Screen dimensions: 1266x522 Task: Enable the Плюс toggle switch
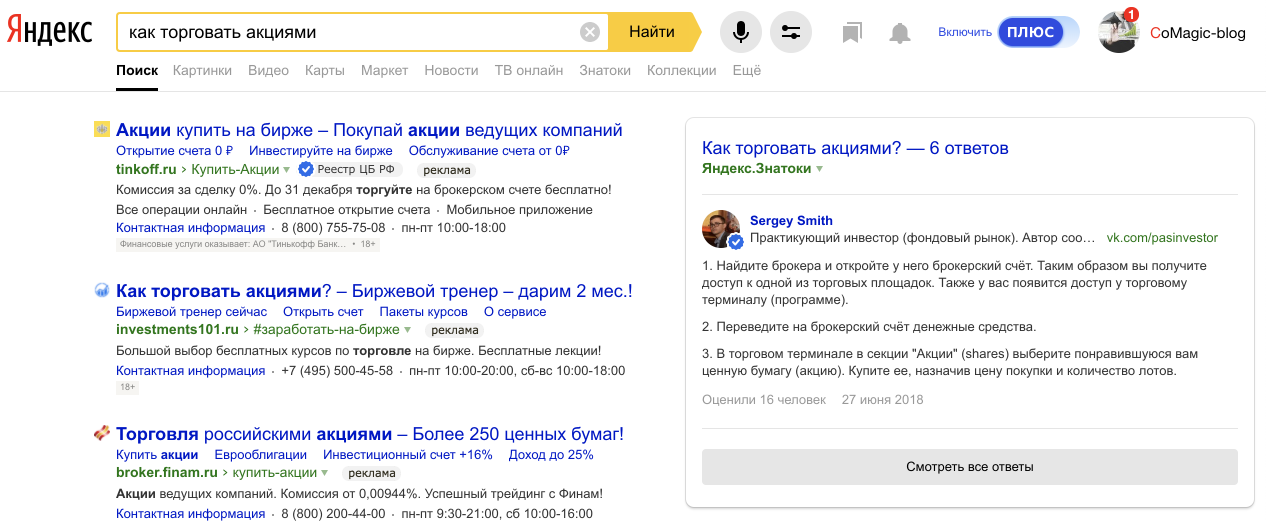(1038, 32)
